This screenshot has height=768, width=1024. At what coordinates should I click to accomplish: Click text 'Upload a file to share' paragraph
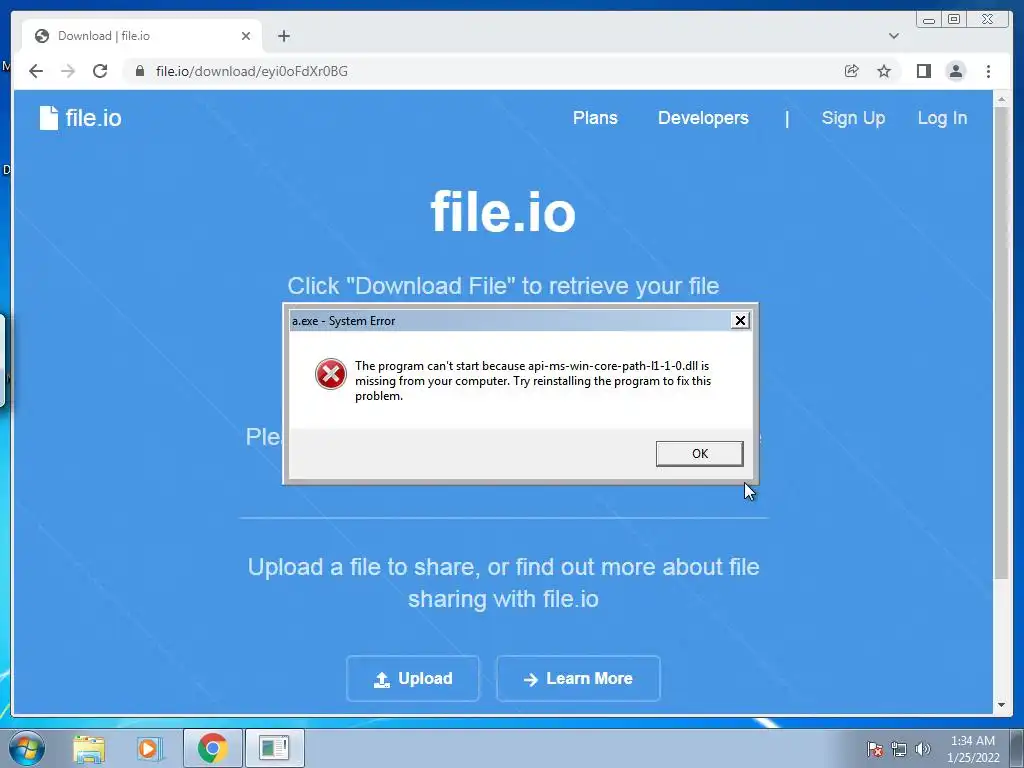pos(503,583)
